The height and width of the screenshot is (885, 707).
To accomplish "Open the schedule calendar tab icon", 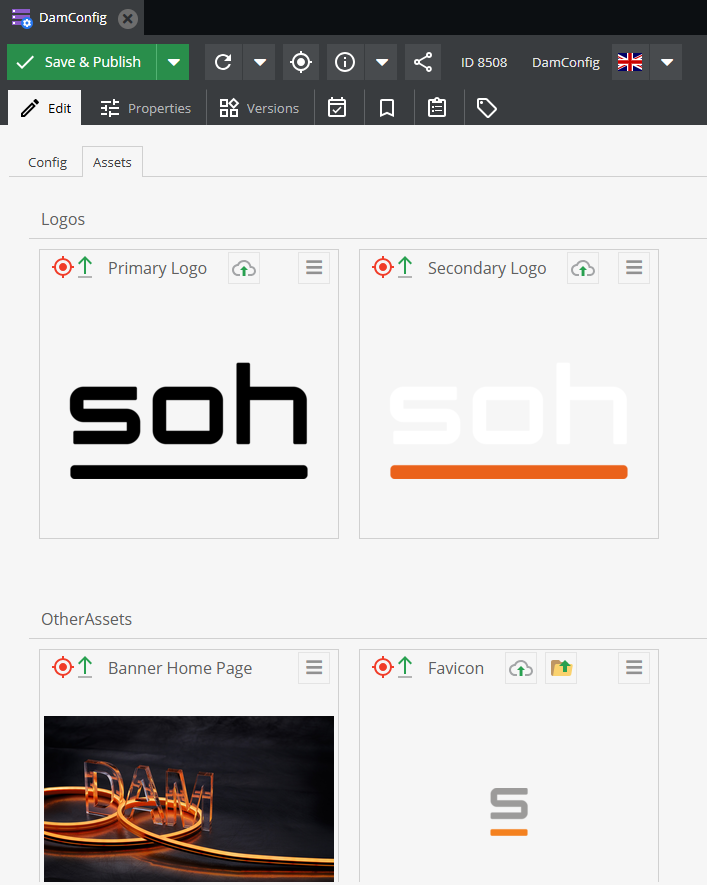I will 338,108.
